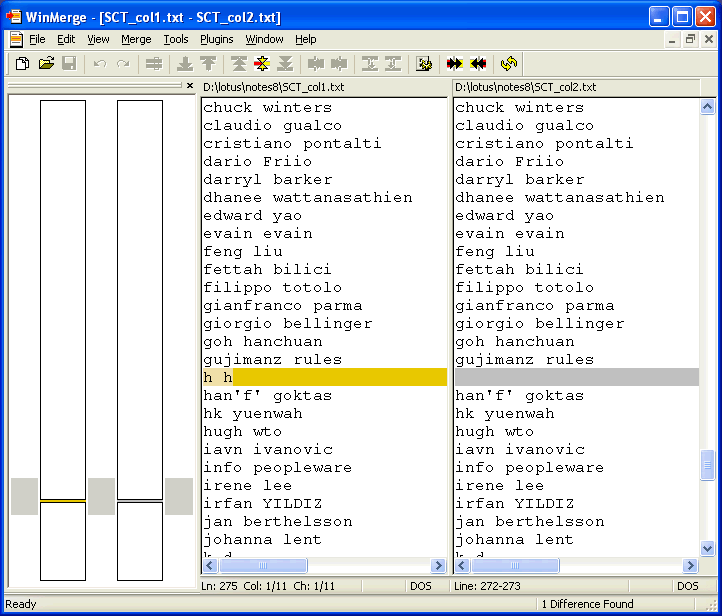Click the SCT_col2.txt path header
The width and height of the screenshot is (722, 616).
click(x=525, y=87)
